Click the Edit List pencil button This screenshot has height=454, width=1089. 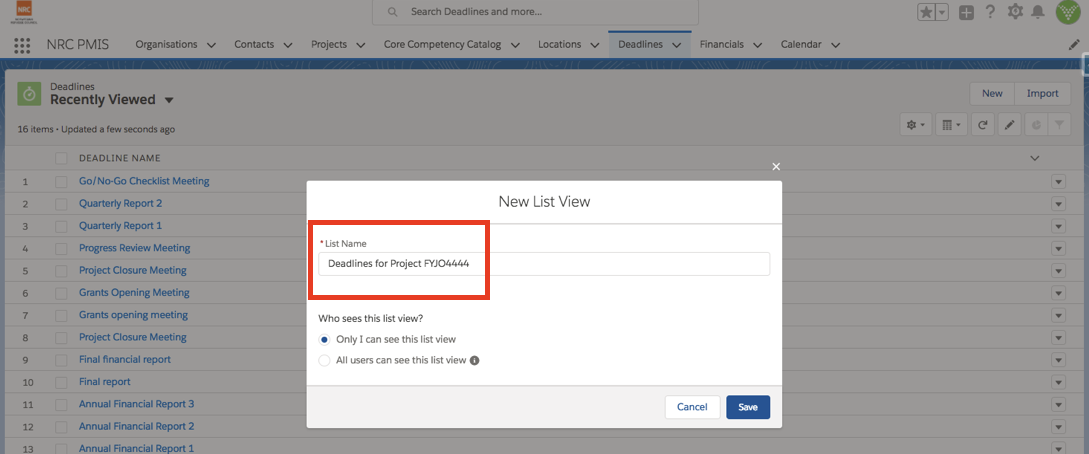1009,125
